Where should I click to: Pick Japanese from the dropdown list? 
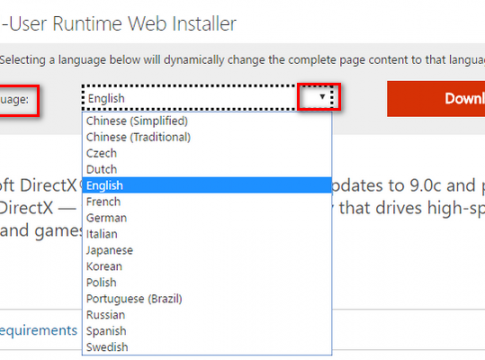207,250
